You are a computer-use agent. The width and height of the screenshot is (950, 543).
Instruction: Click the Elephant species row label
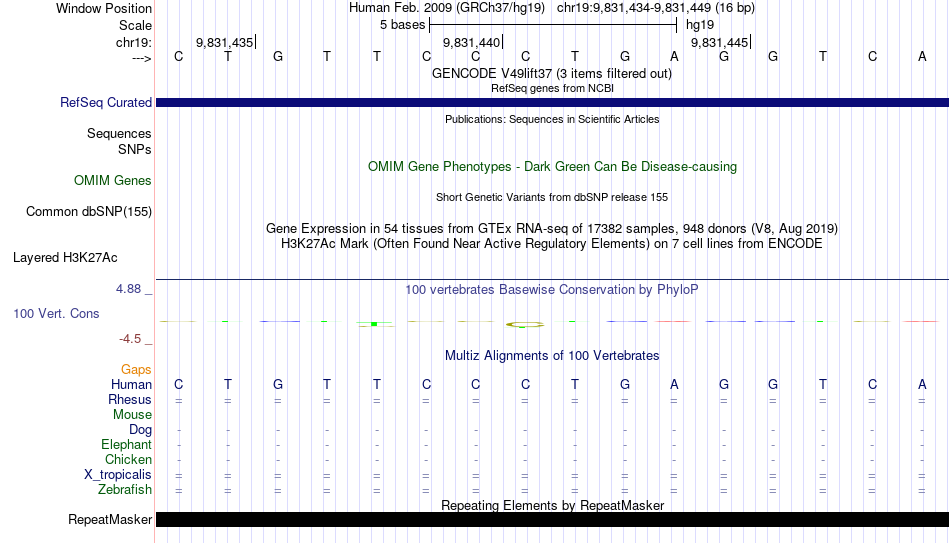pyautogui.click(x=126, y=444)
